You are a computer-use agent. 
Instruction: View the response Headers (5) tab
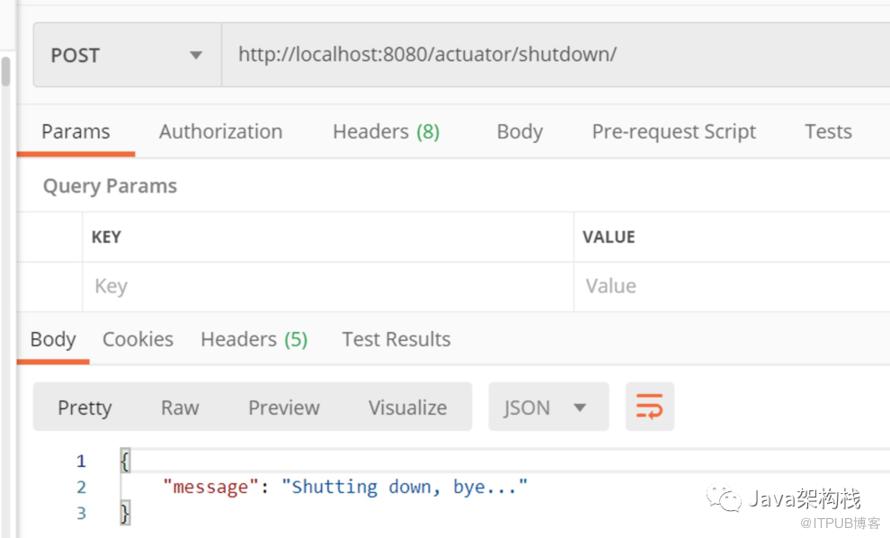[254, 339]
